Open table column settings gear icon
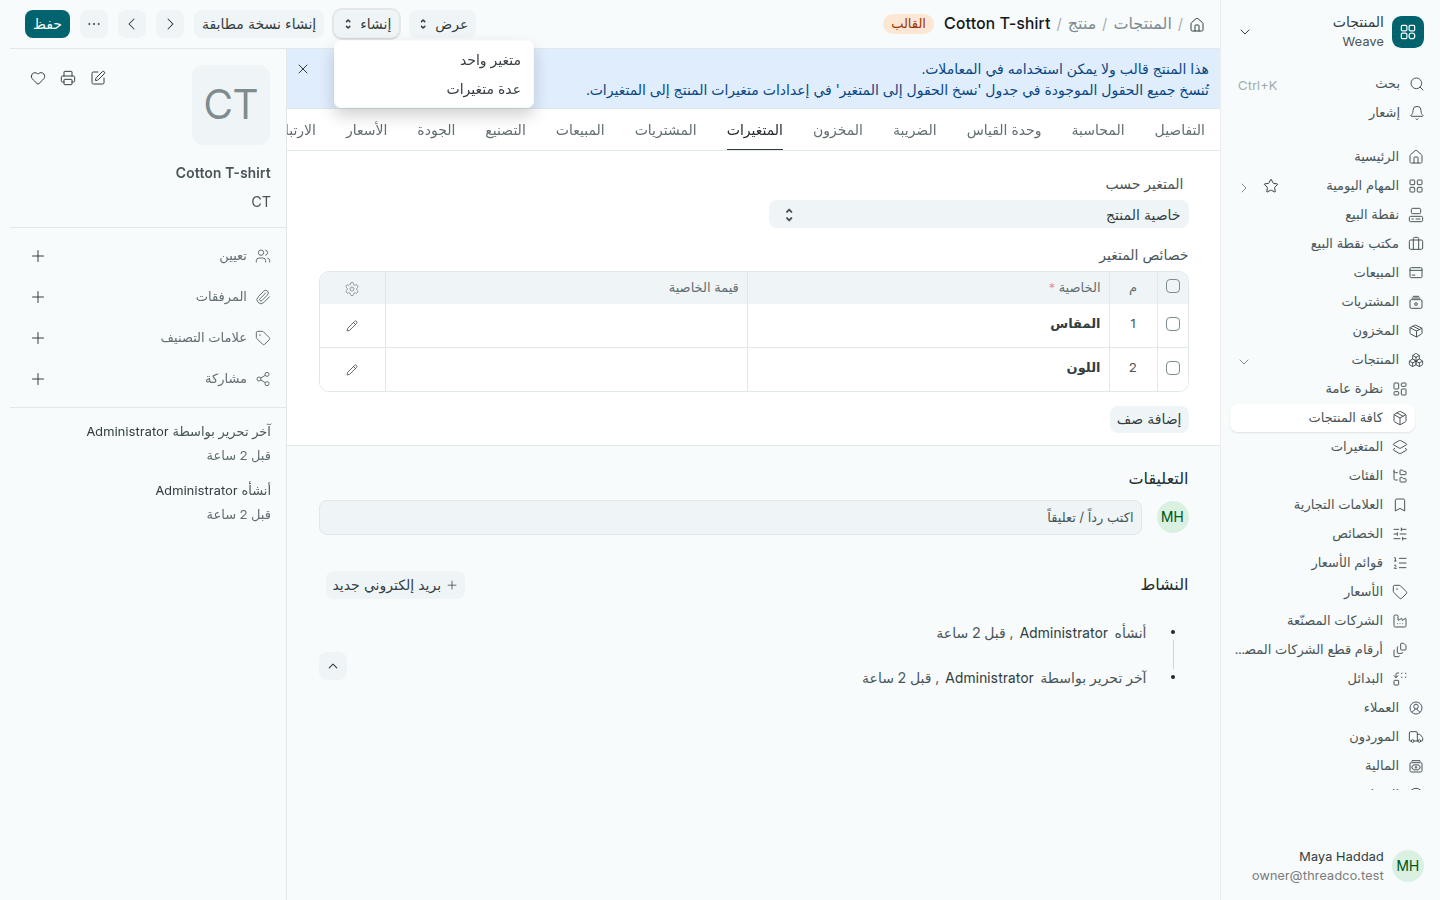Image resolution: width=1440 pixels, height=900 pixels. tap(352, 288)
